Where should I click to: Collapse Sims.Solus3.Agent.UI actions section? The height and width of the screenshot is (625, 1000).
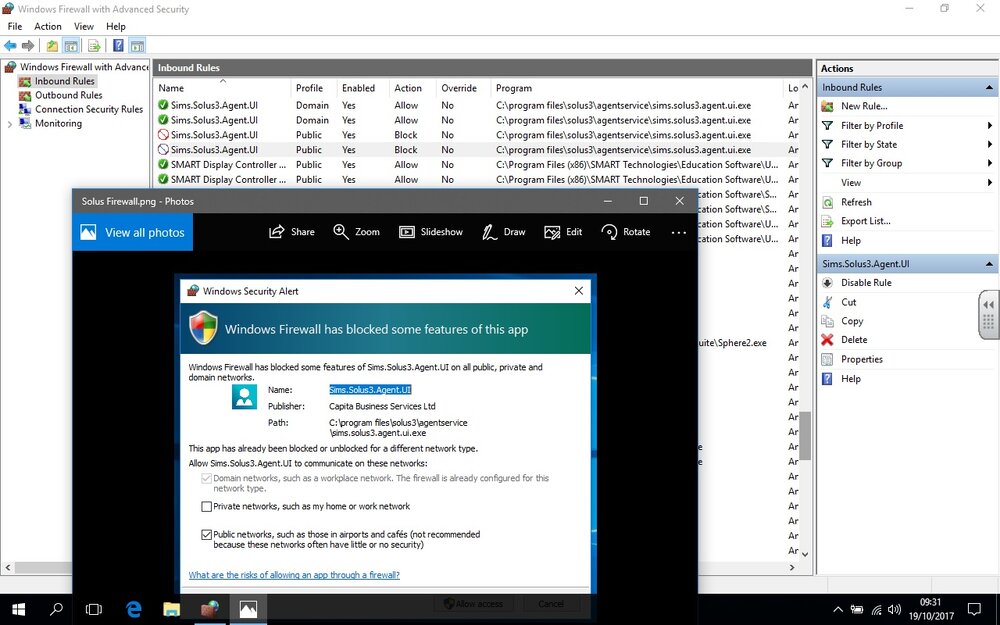[989, 264]
